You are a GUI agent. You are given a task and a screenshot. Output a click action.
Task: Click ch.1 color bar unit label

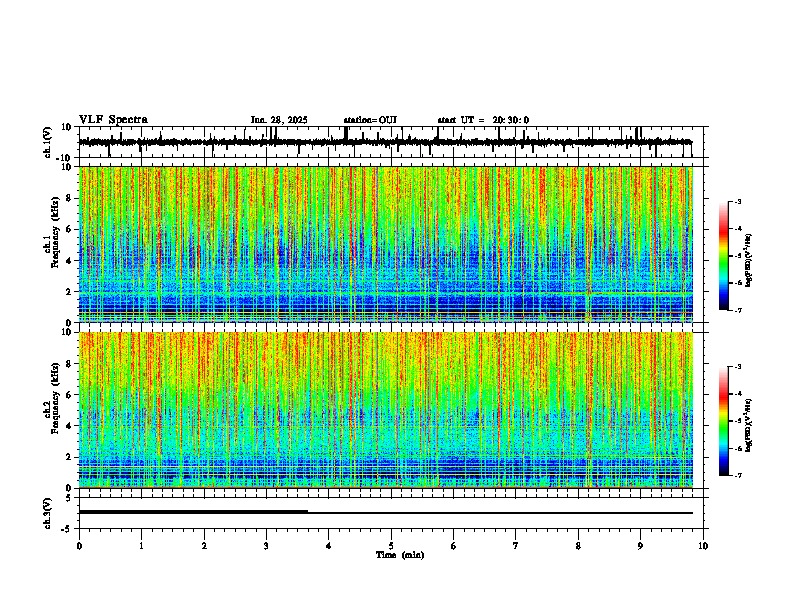coord(749,260)
